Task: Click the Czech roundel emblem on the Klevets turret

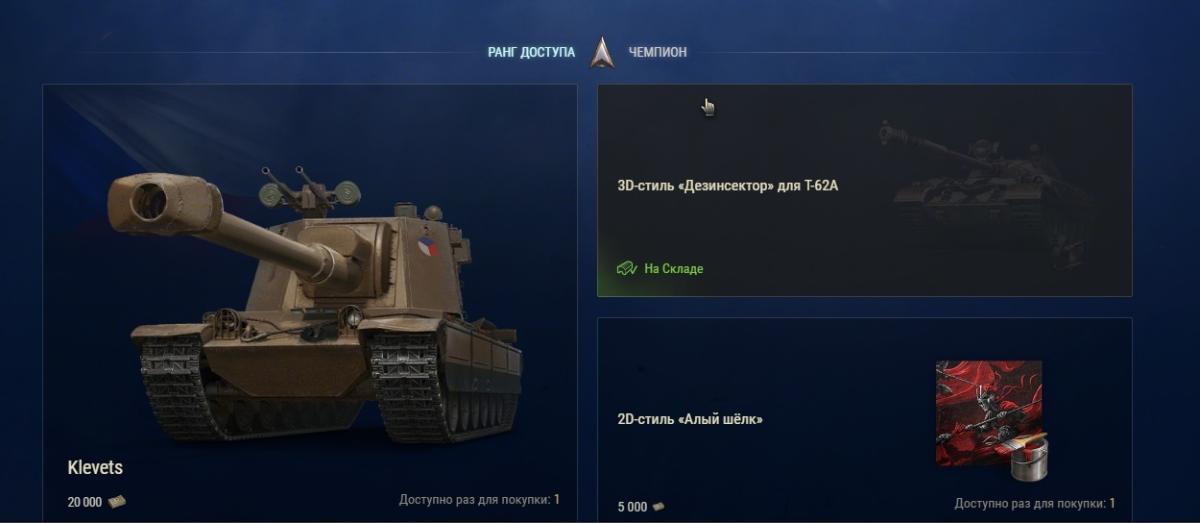Action: click(427, 247)
